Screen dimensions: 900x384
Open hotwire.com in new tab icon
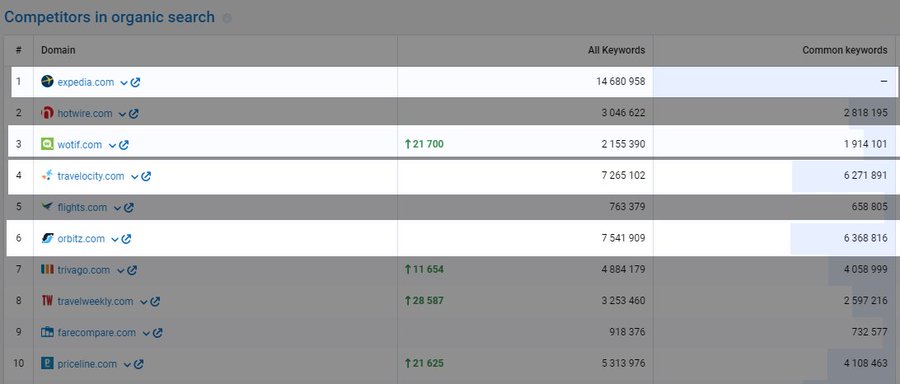point(134,114)
